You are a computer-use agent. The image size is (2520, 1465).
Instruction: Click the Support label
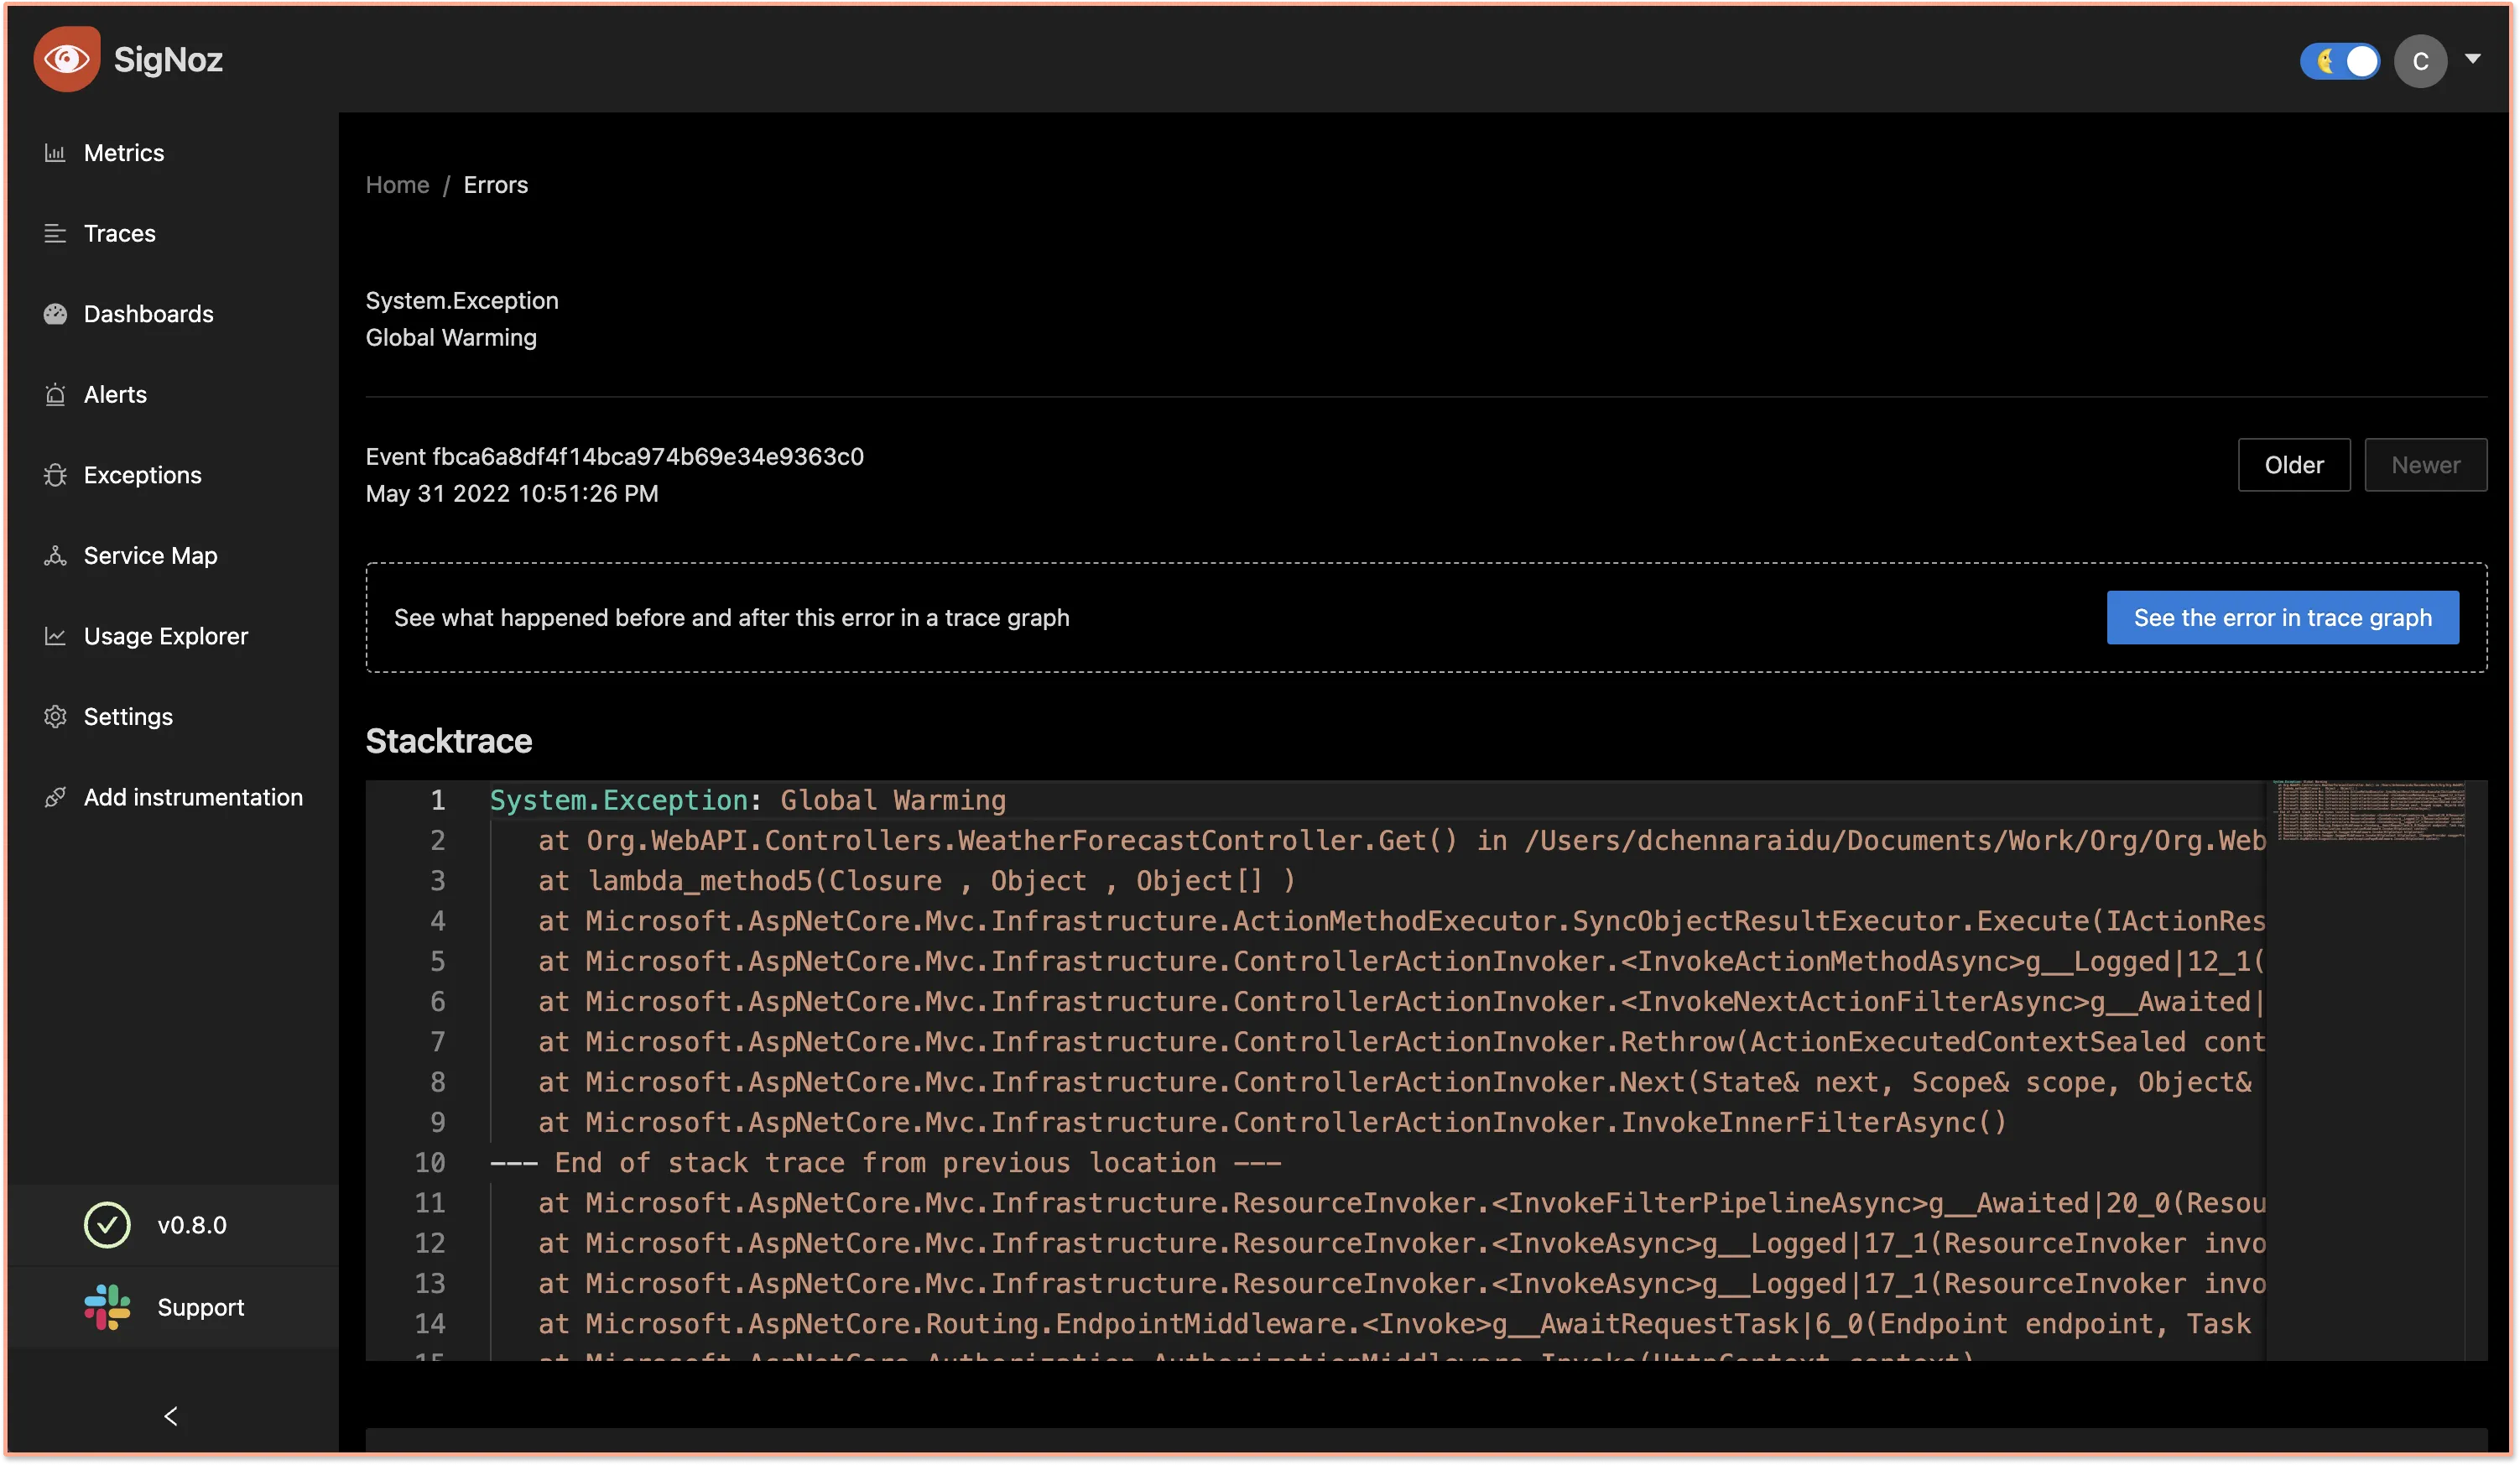pos(201,1306)
